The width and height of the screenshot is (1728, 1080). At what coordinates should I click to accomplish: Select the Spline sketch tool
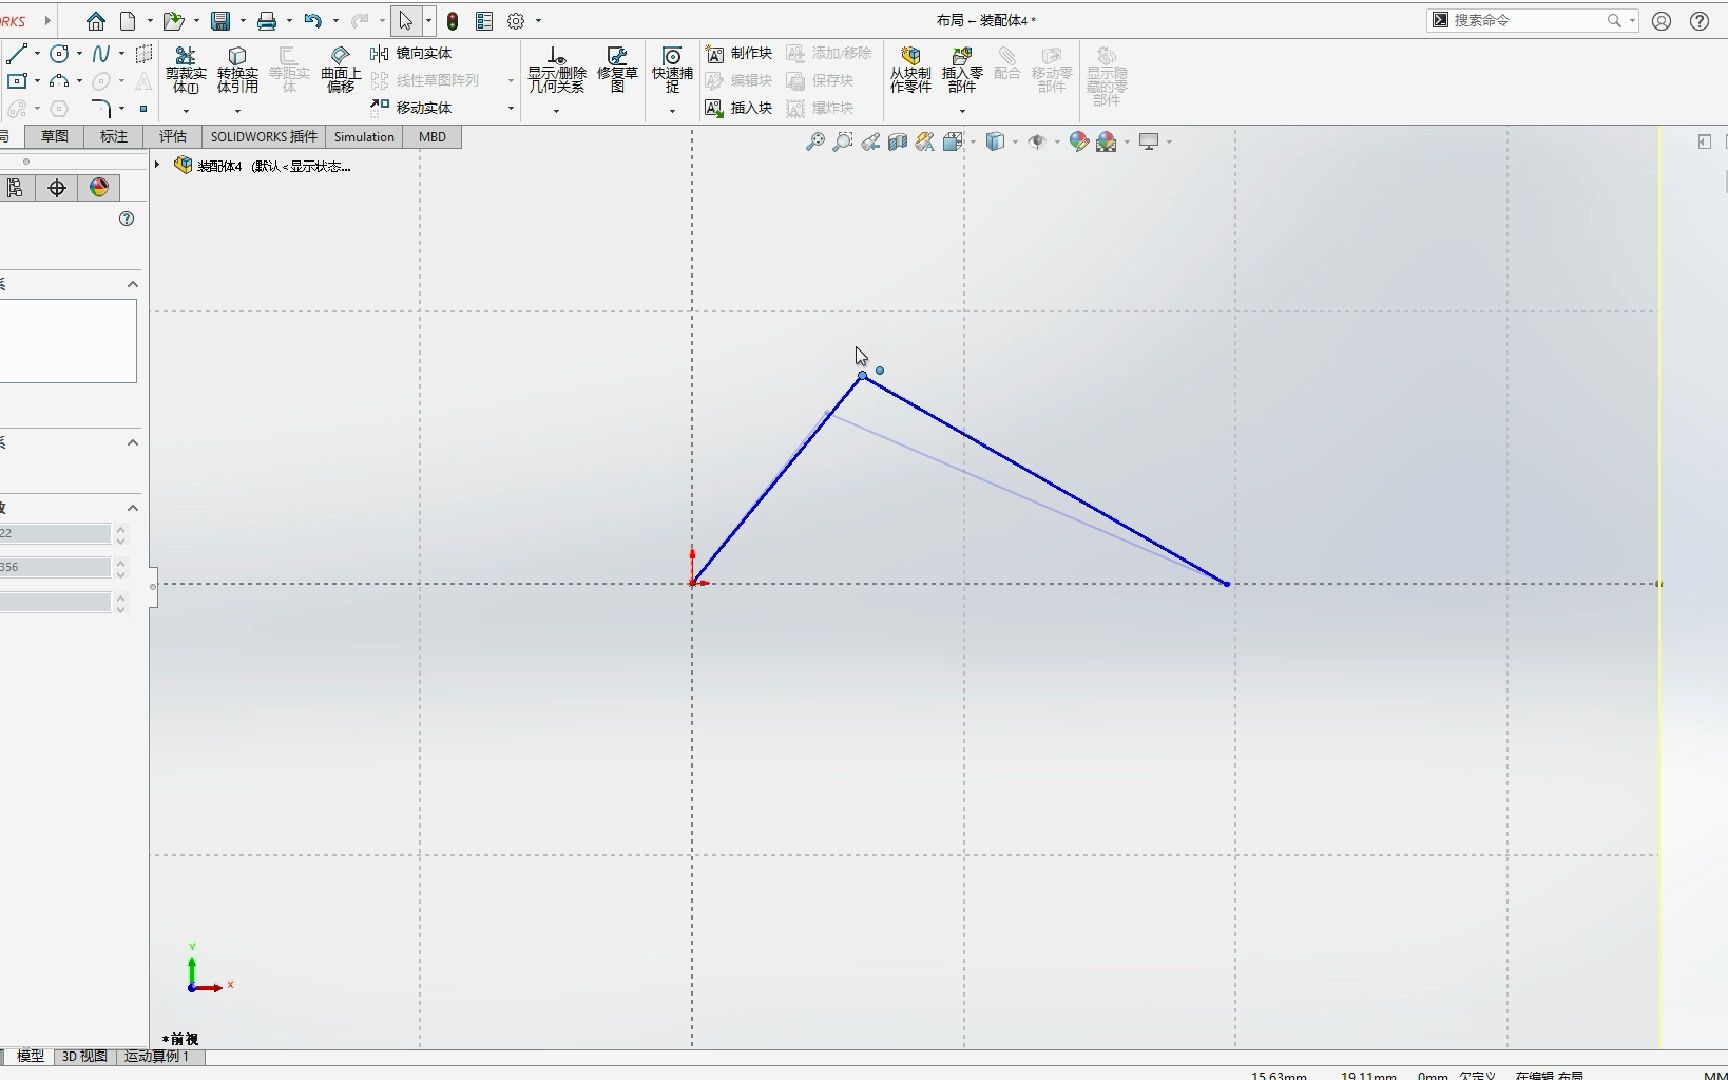(x=101, y=54)
